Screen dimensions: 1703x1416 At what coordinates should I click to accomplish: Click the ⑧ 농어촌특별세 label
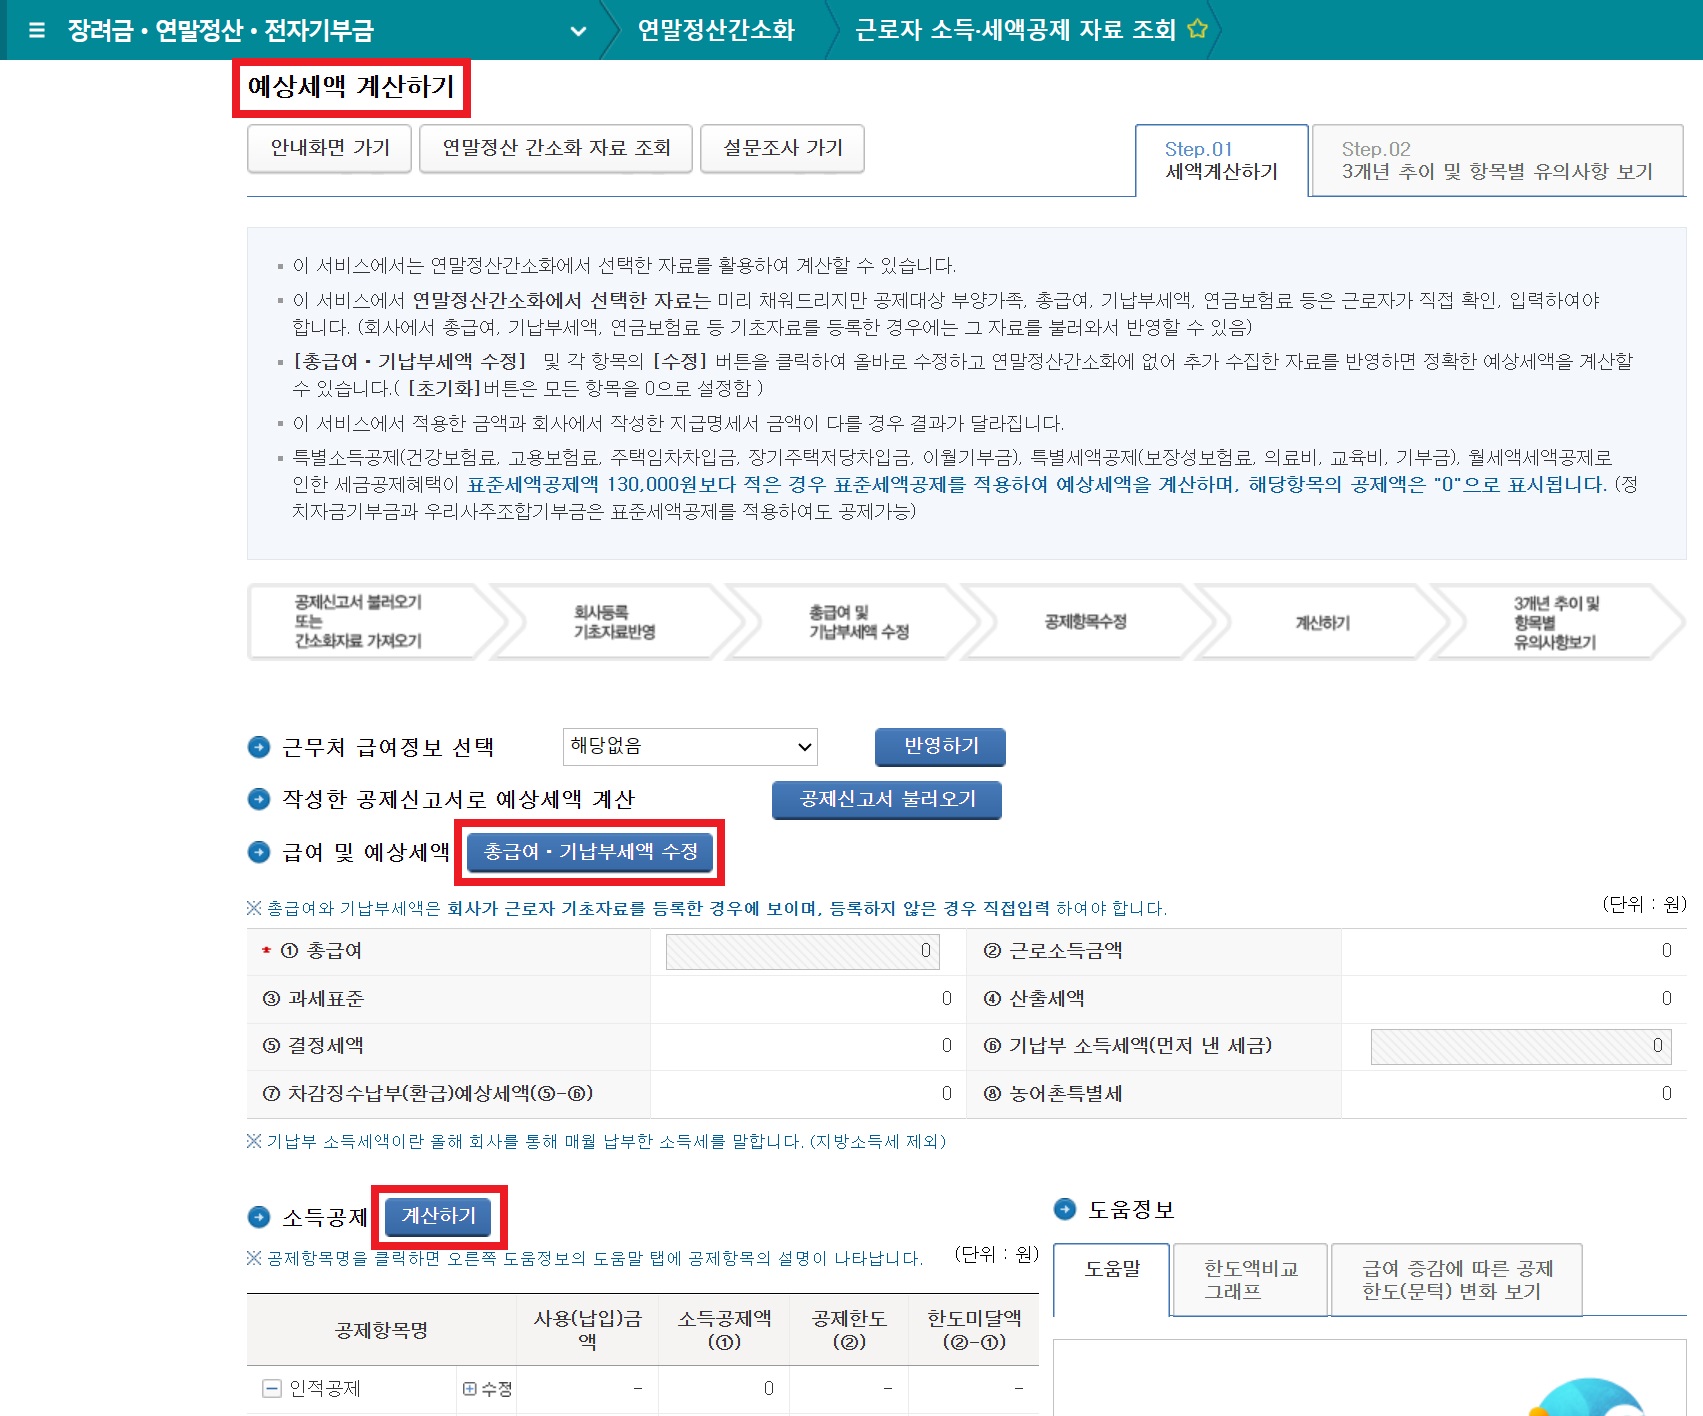(x=1053, y=1094)
